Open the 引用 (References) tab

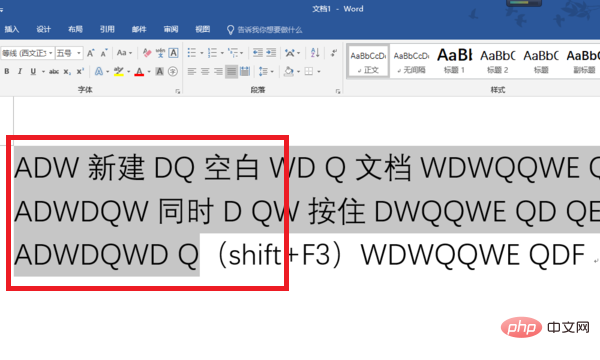click(107, 29)
